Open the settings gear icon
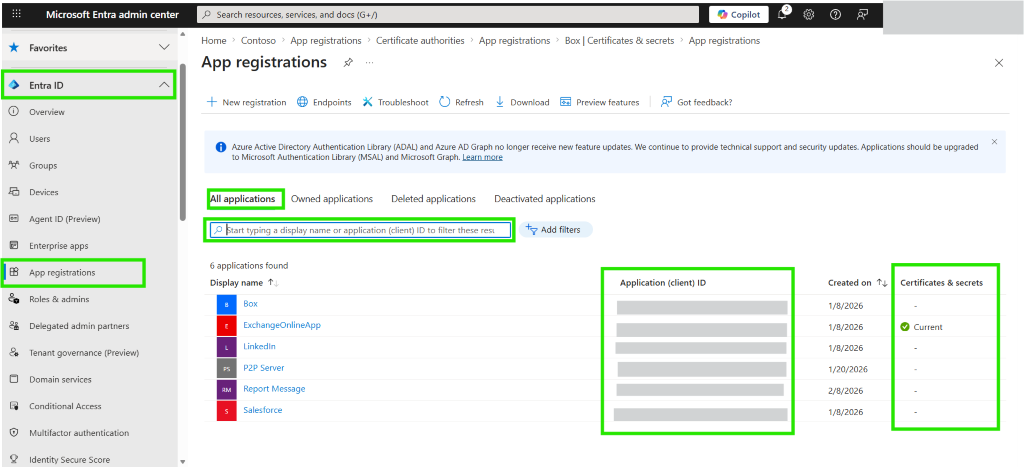Viewport: 1024px width, 467px height. coord(808,14)
